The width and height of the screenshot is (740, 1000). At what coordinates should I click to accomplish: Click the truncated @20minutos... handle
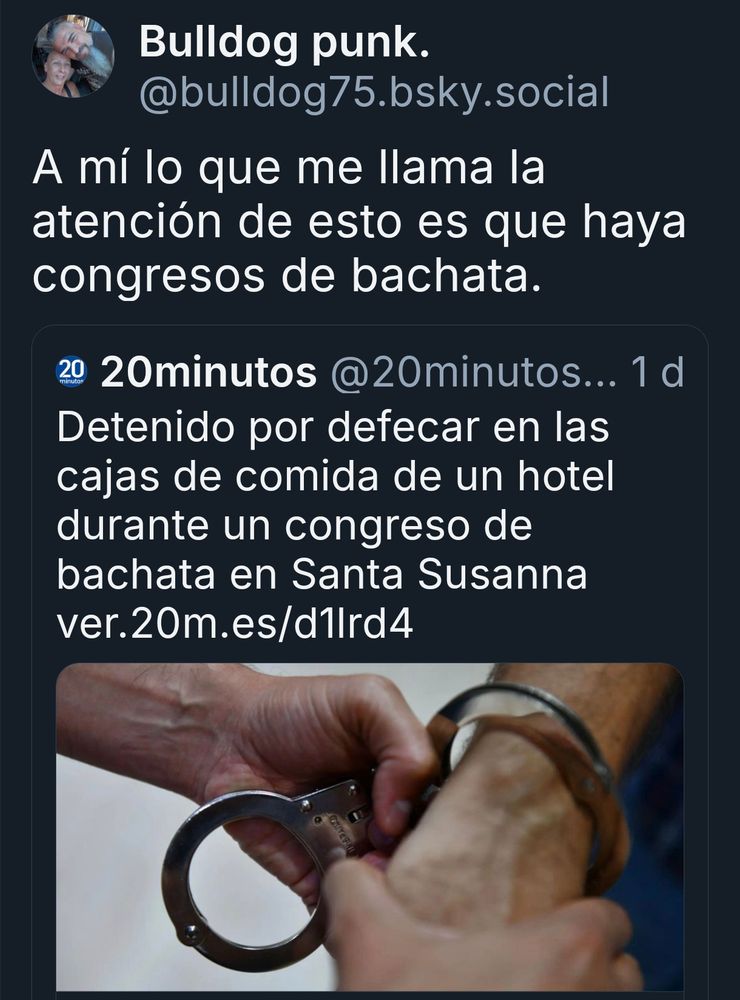pyautogui.click(x=474, y=372)
